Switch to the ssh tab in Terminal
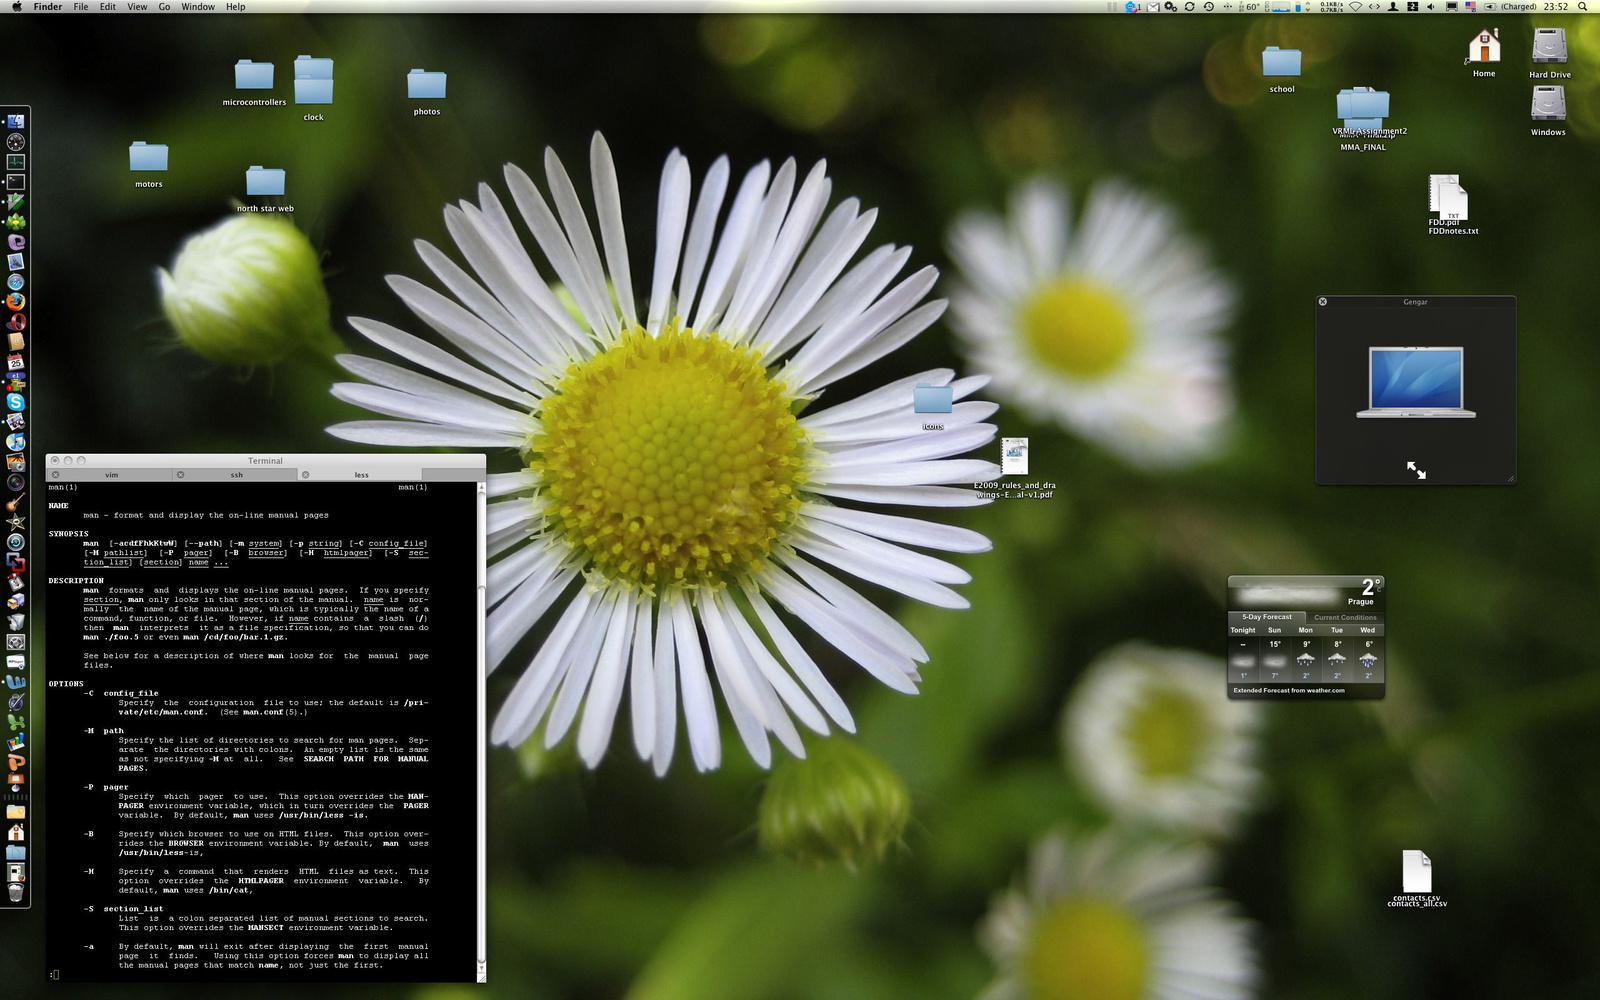Screen dimensions: 1600x1000 [236, 475]
